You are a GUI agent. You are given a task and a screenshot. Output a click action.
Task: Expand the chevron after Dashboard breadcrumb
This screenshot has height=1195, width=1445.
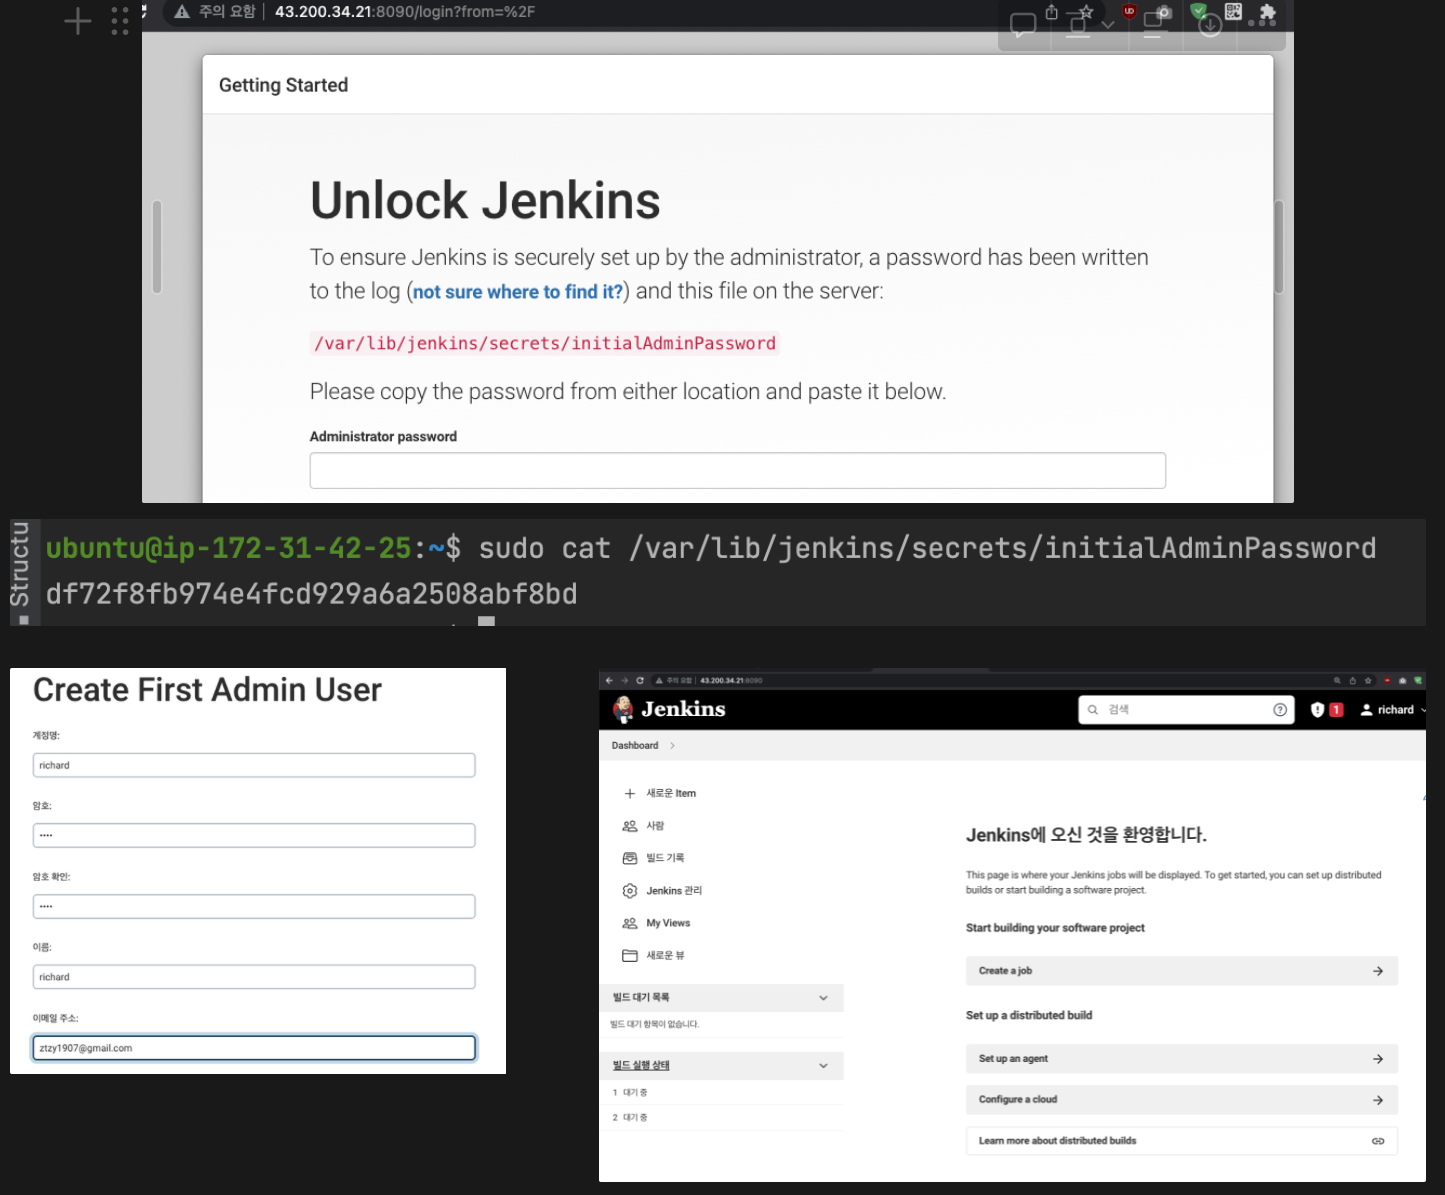tap(672, 745)
